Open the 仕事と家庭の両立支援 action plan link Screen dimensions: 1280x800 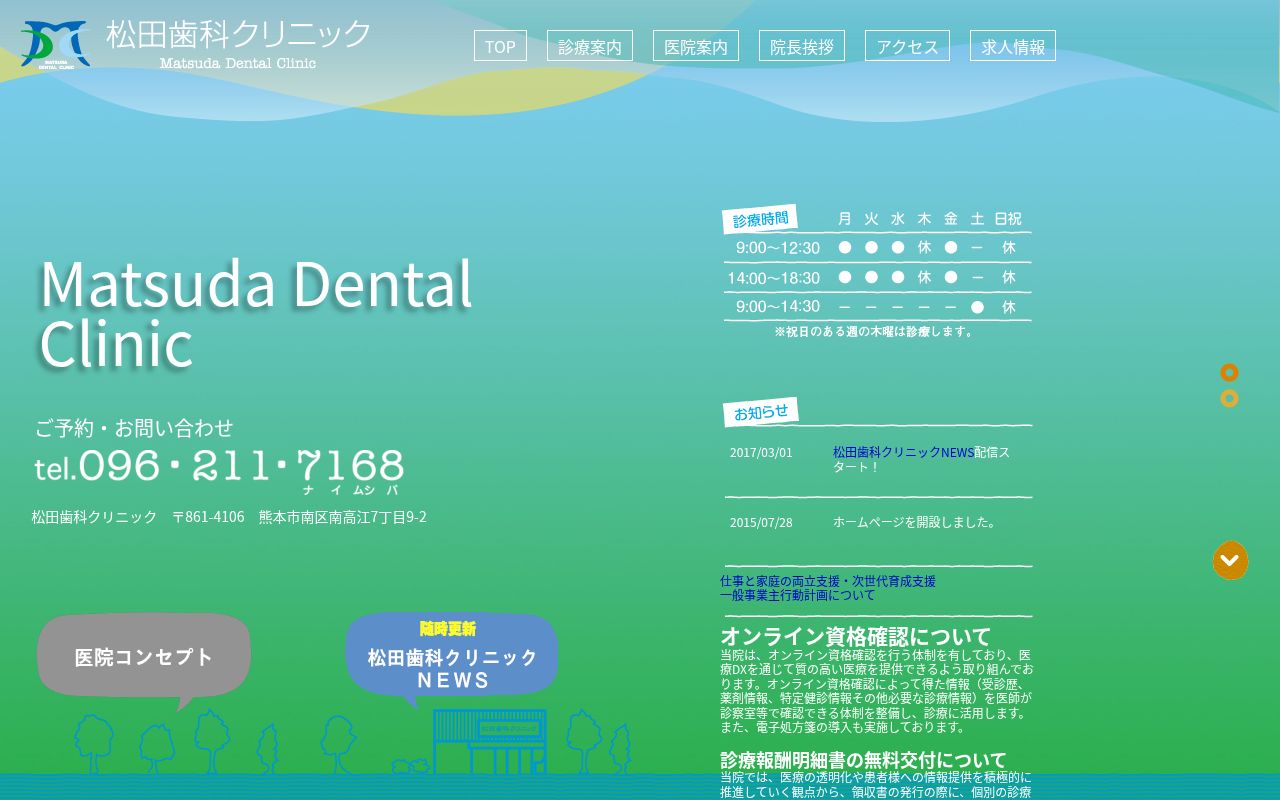(828, 588)
